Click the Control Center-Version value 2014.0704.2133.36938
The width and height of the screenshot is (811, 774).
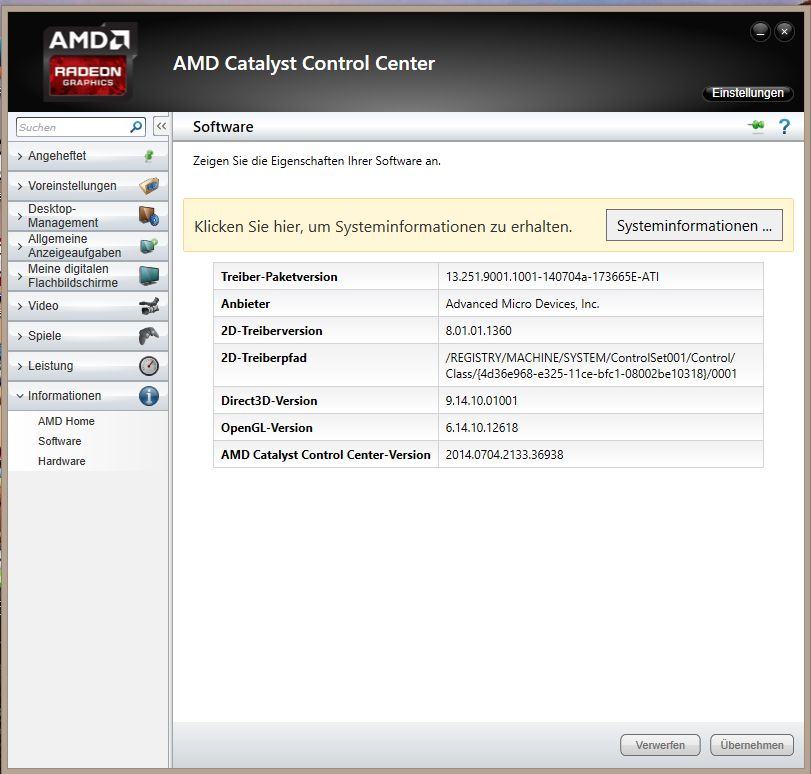coord(504,454)
